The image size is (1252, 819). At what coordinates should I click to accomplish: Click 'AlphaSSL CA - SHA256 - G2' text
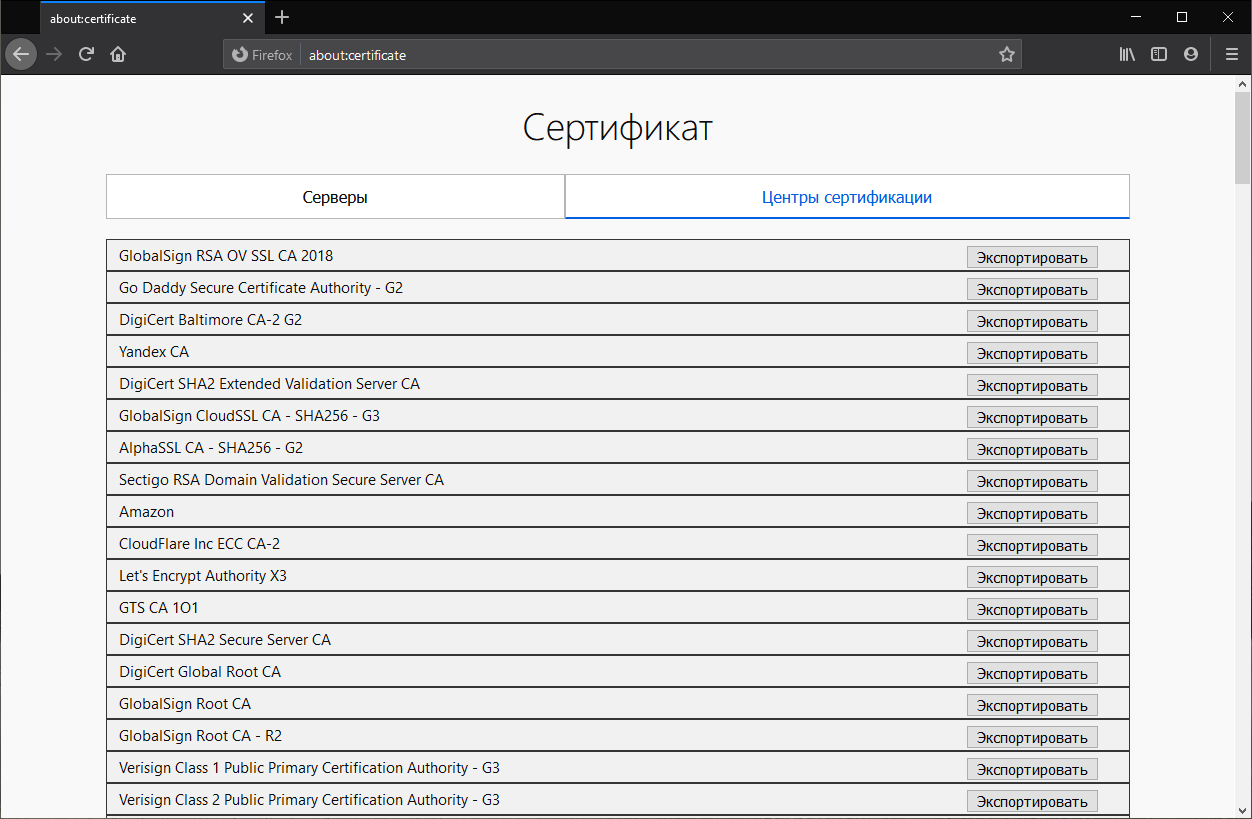click(211, 448)
